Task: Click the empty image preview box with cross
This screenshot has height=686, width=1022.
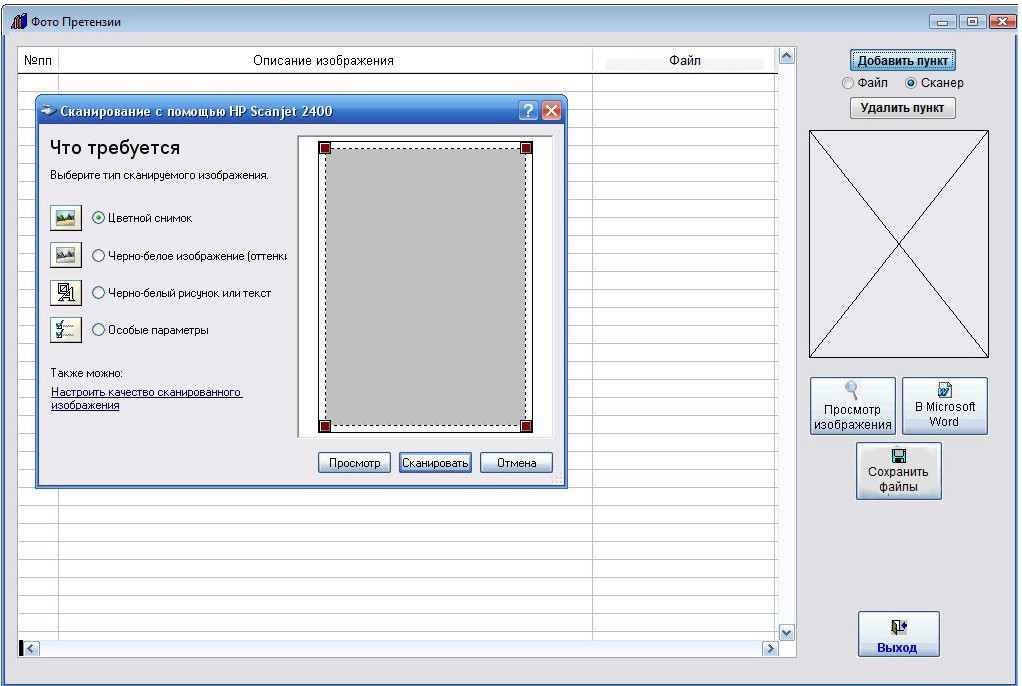Action: coord(899,244)
